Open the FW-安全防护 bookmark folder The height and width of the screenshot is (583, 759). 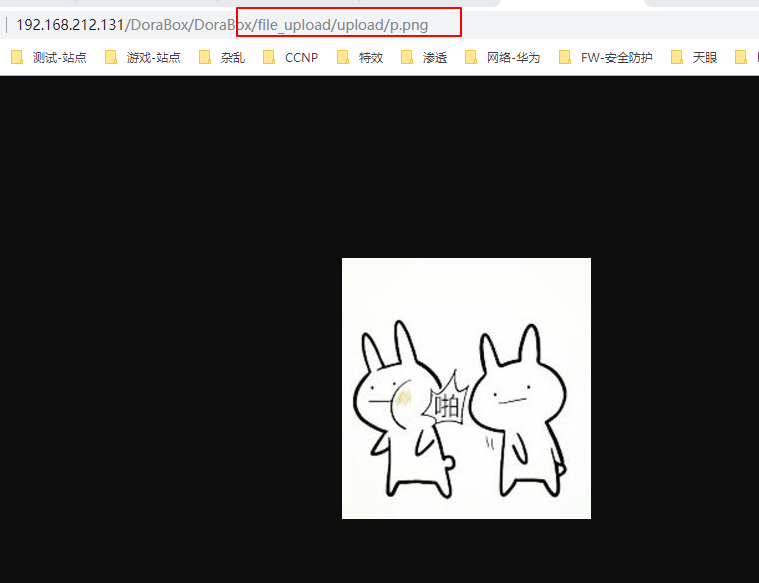606,58
